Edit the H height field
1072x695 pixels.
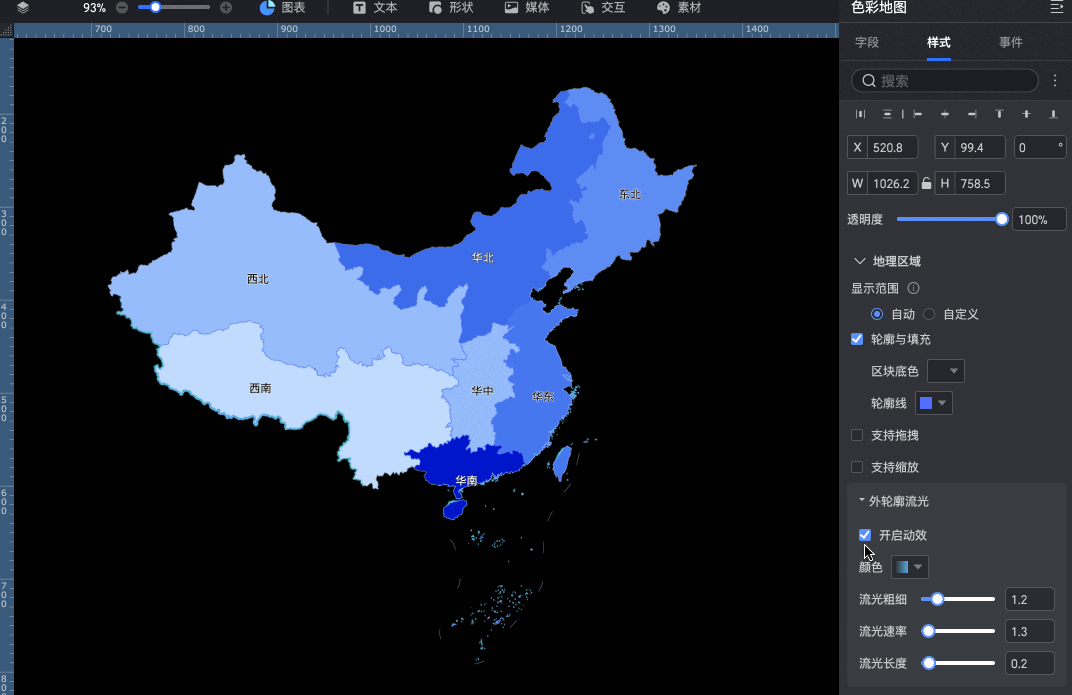tap(970, 183)
